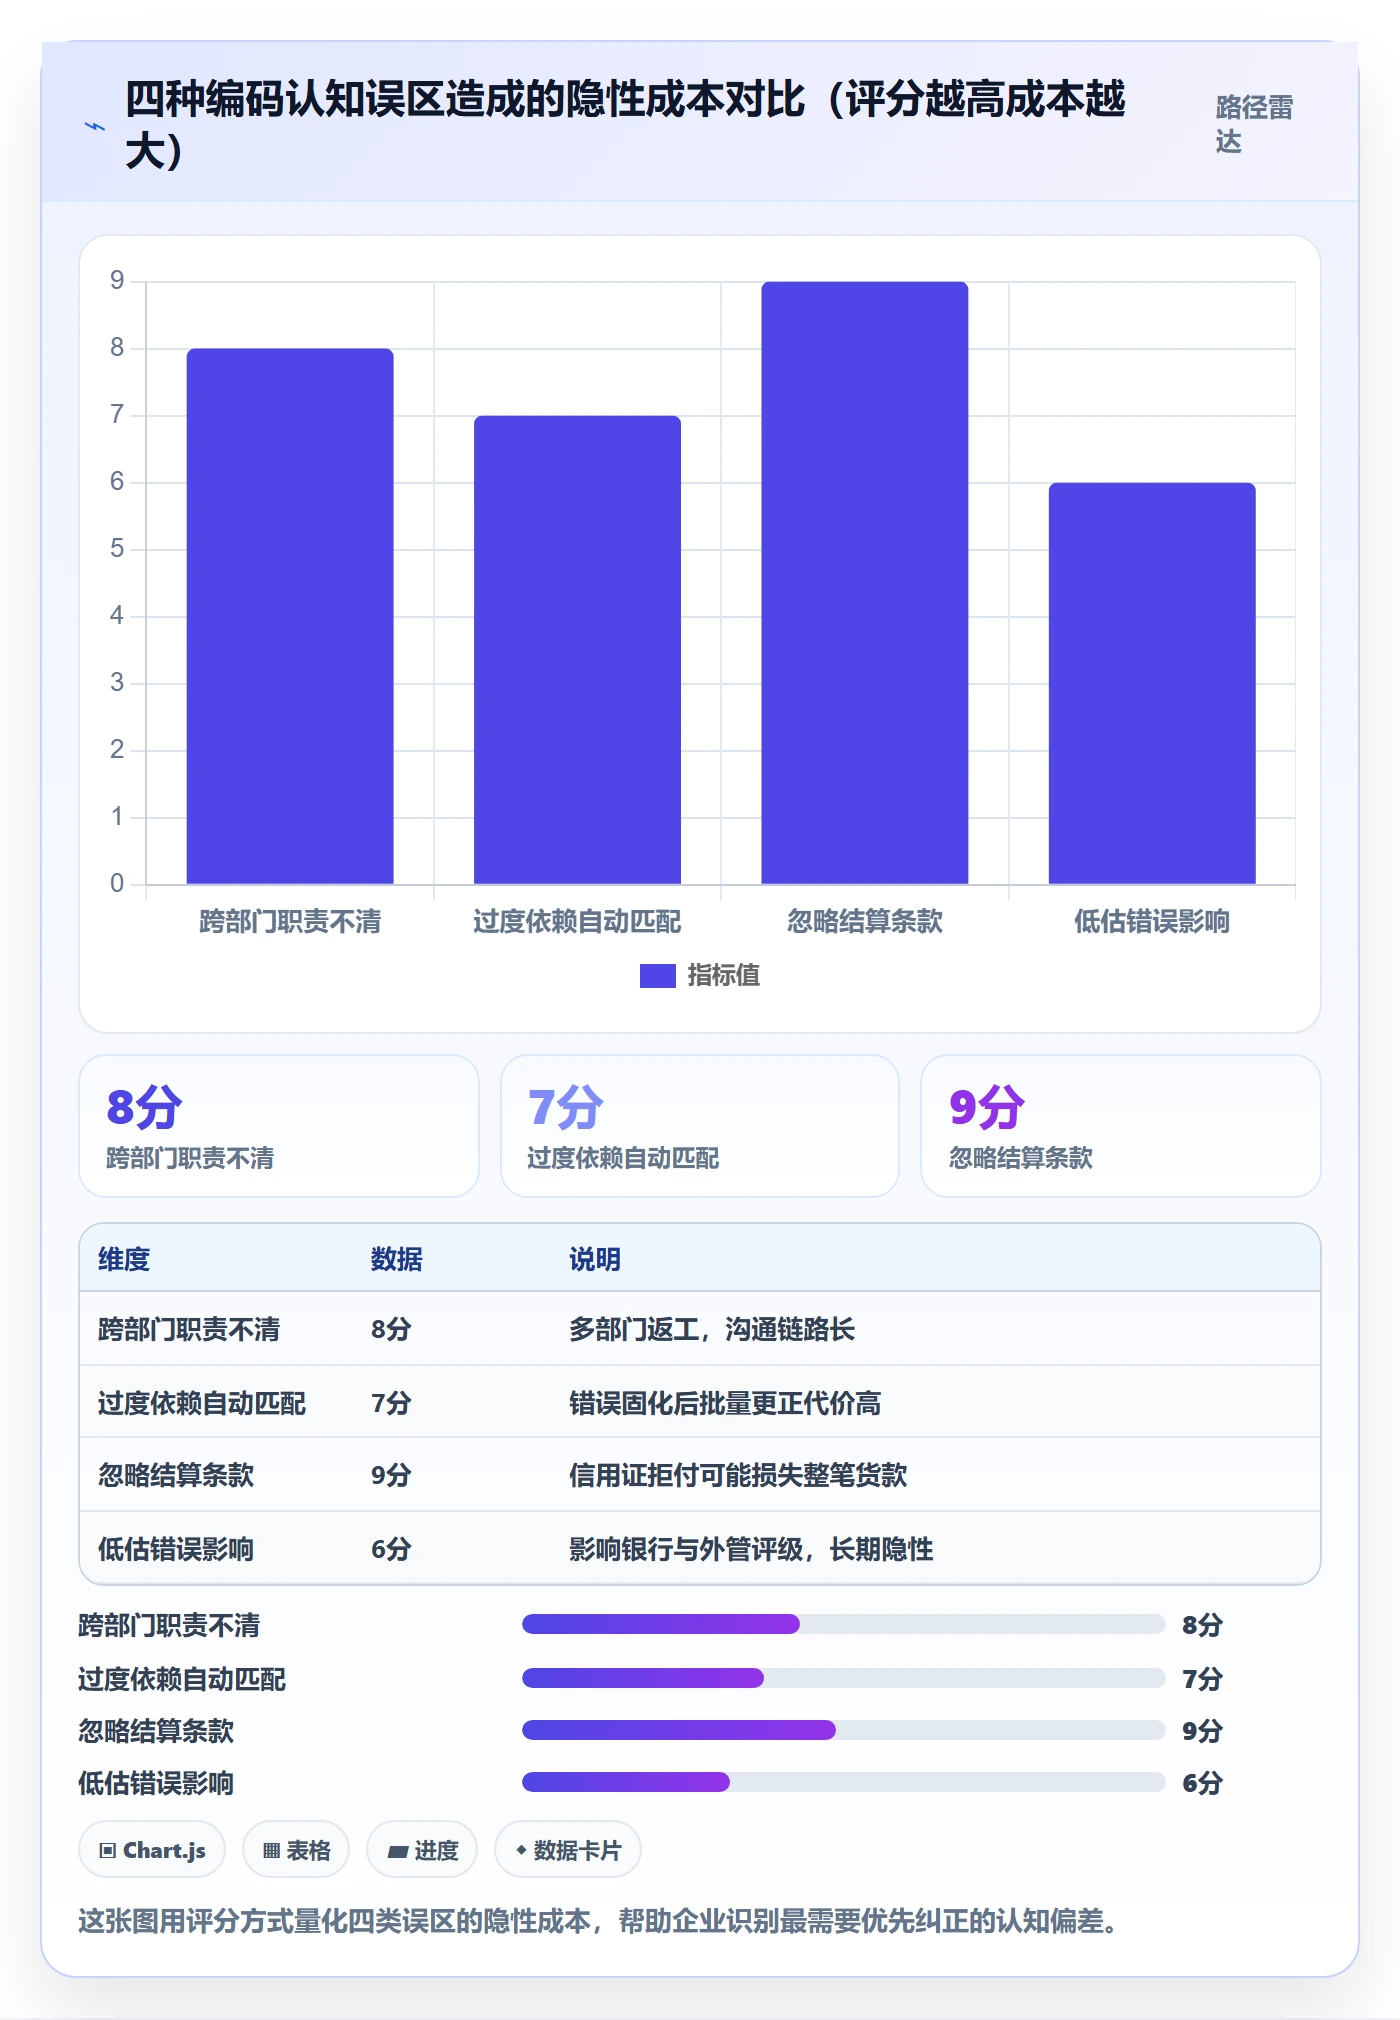Click the 6分 progress bar for 低估错误影响
1400x2020 pixels.
pos(844,1782)
